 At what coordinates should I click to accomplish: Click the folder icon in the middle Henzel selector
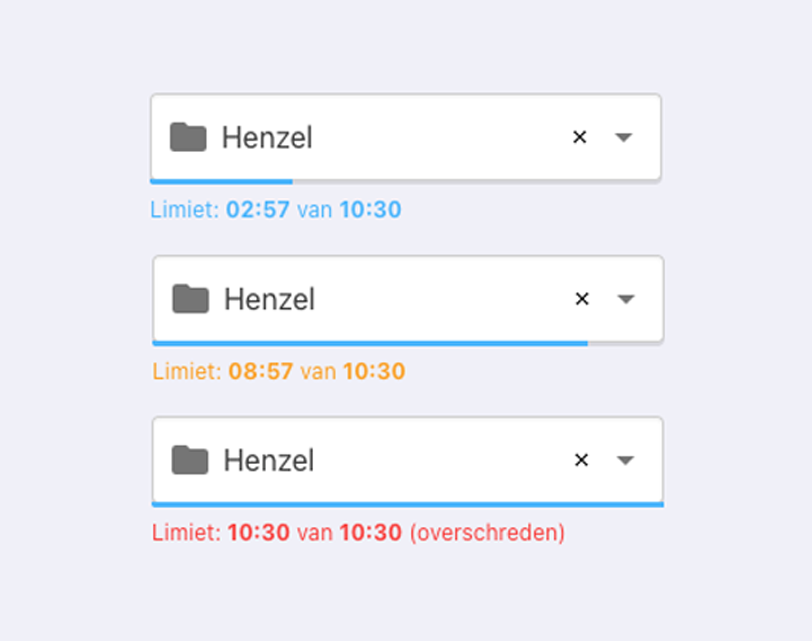[190, 298]
